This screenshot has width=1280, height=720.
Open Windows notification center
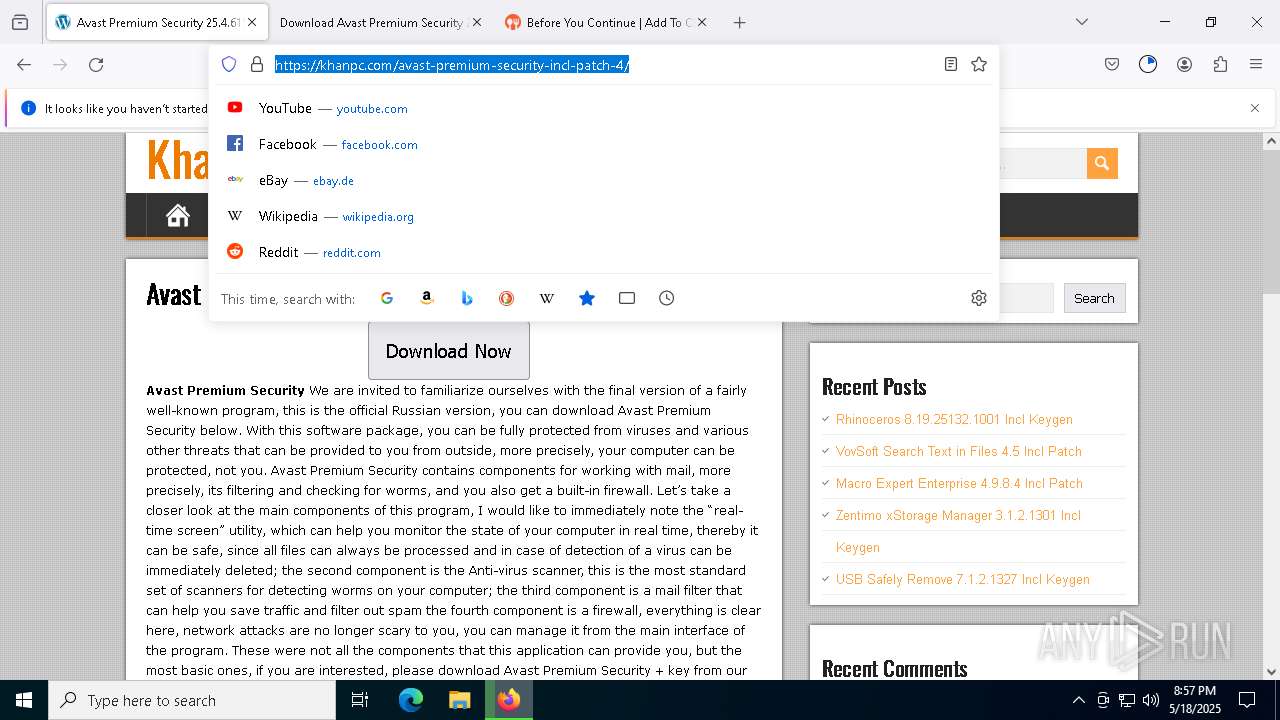[1248, 700]
